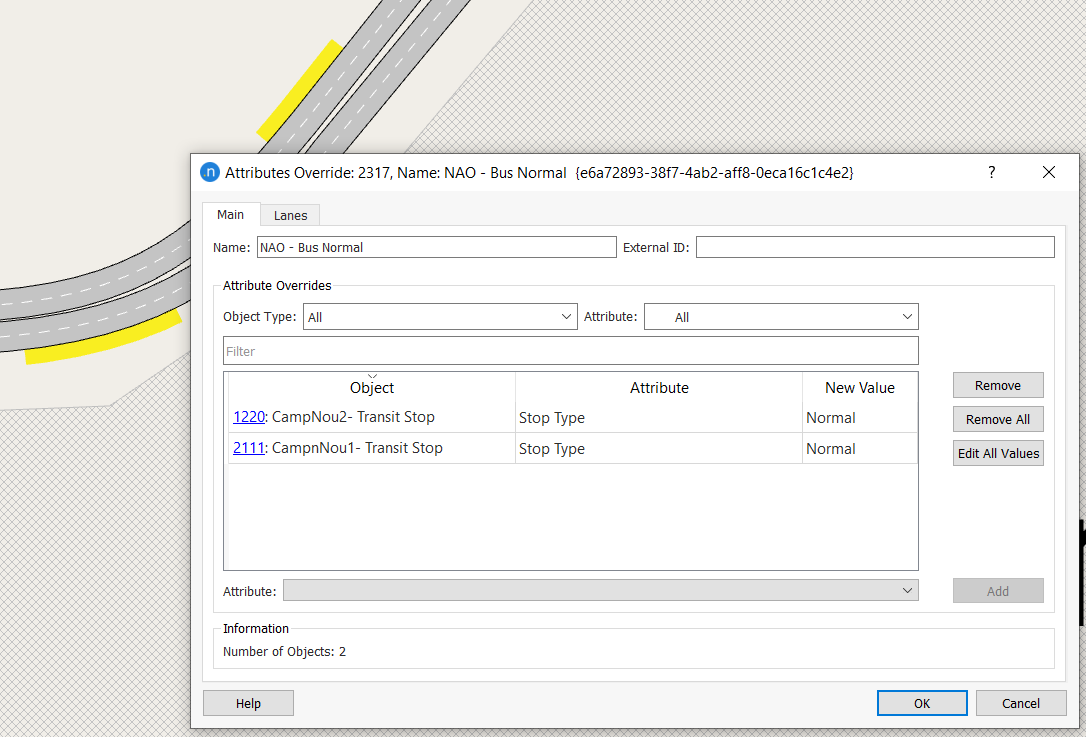The image size is (1086, 737).
Task: Open the Object Type dropdown
Action: (x=440, y=317)
